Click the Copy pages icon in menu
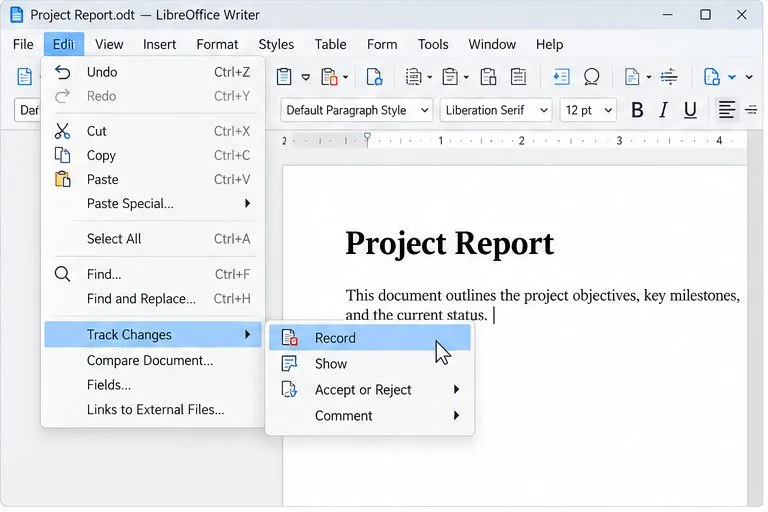The height and width of the screenshot is (512, 768). tap(62, 155)
